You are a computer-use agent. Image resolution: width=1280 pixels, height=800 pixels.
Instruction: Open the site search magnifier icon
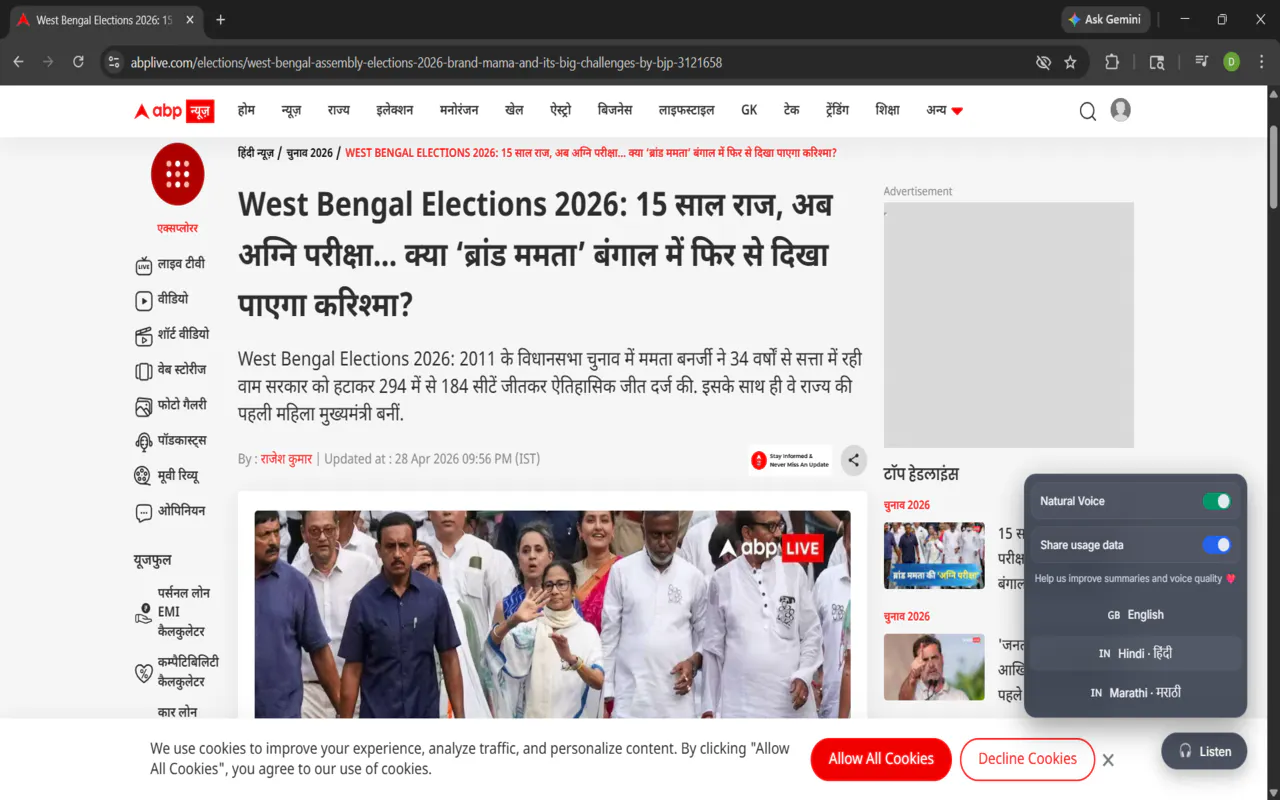click(x=1088, y=111)
